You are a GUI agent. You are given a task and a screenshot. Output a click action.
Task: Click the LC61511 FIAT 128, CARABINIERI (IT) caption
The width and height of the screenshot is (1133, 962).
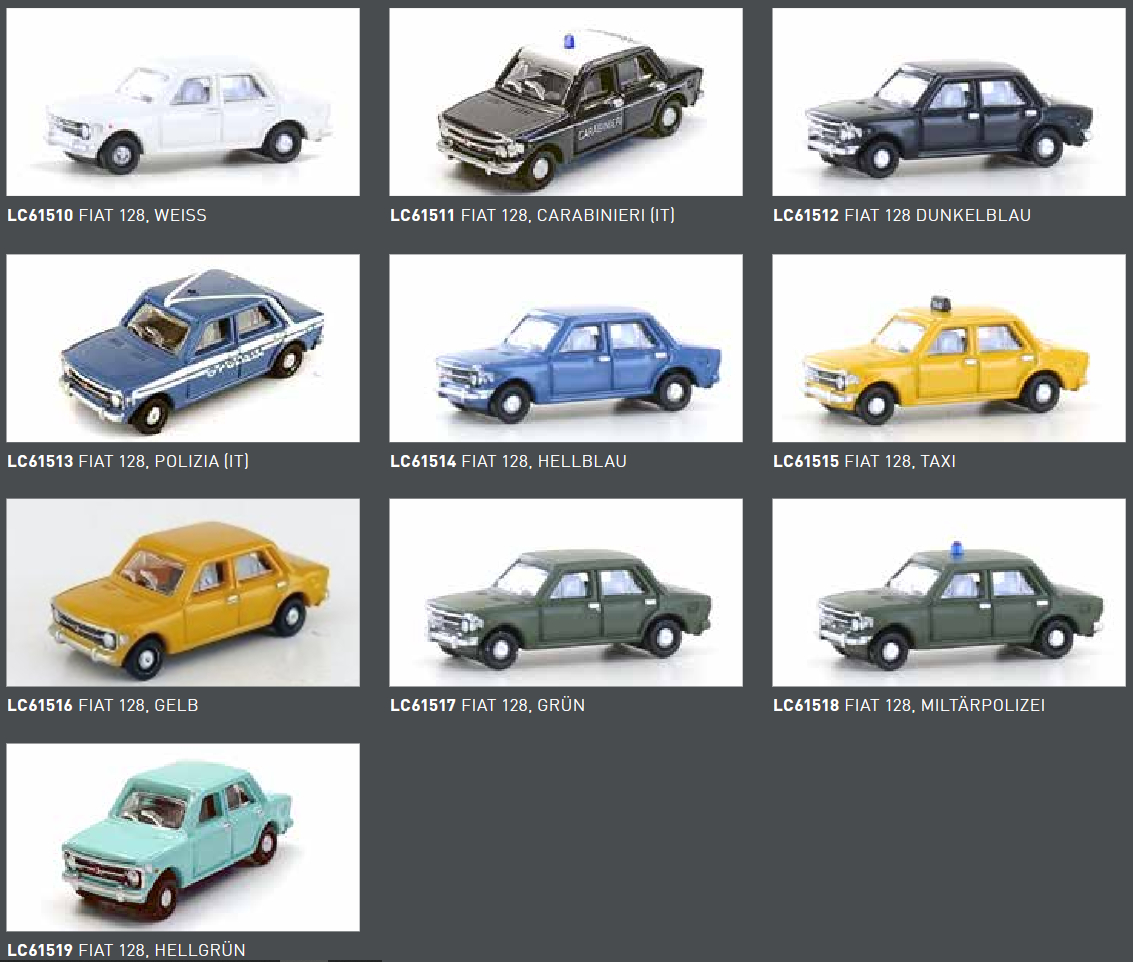coord(533,215)
